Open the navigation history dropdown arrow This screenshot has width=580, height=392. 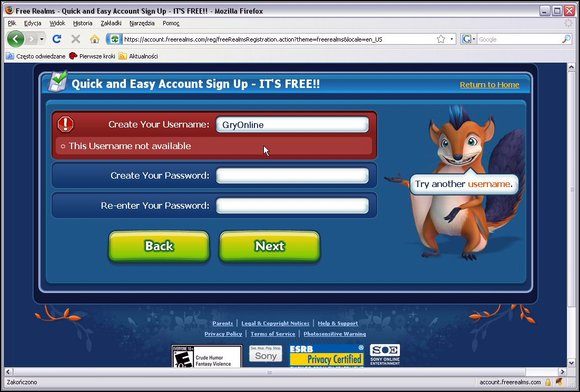coord(42,39)
